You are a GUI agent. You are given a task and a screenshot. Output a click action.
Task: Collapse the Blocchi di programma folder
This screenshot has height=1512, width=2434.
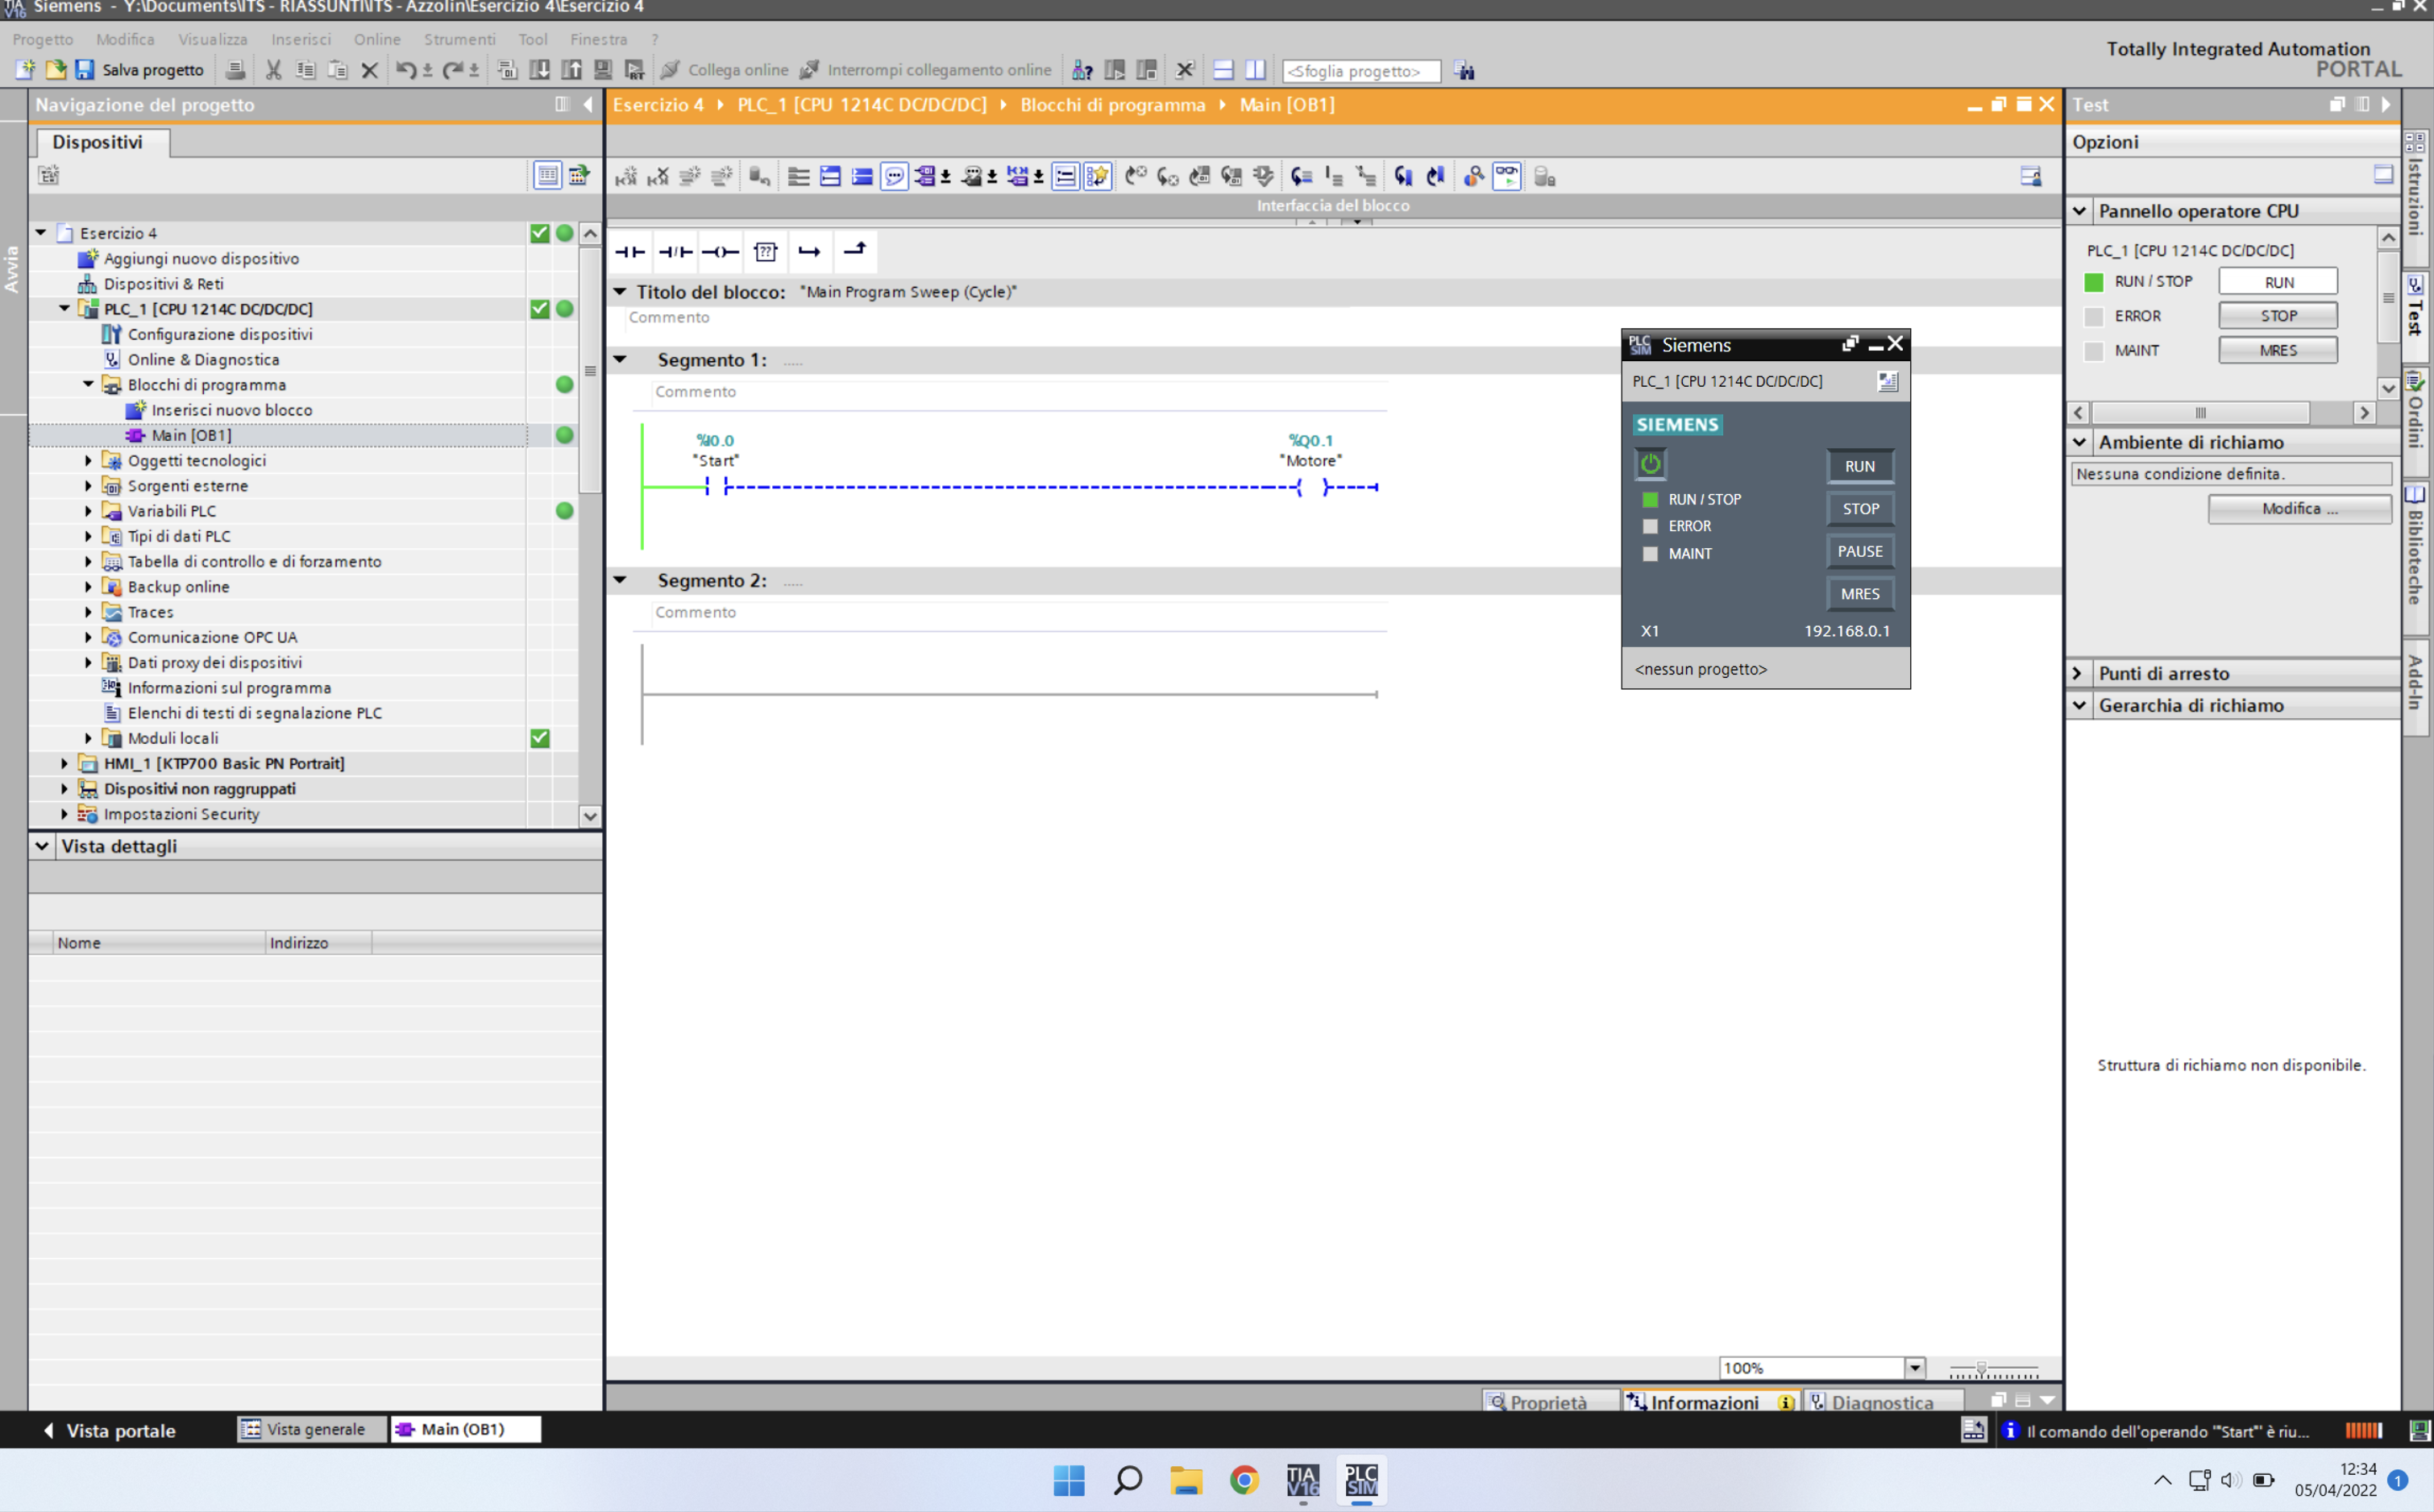pos(88,384)
